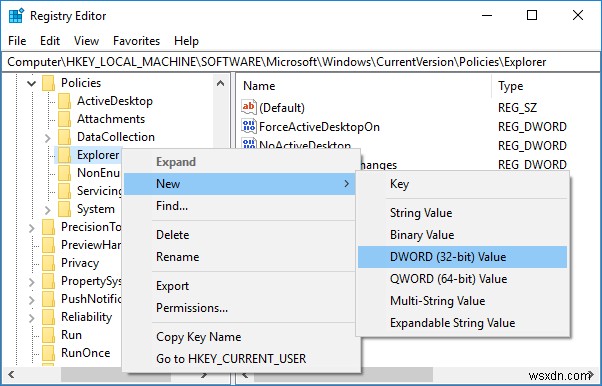Viewport: 602px width, 386px height.
Task: Open the View menu
Action: (x=86, y=41)
